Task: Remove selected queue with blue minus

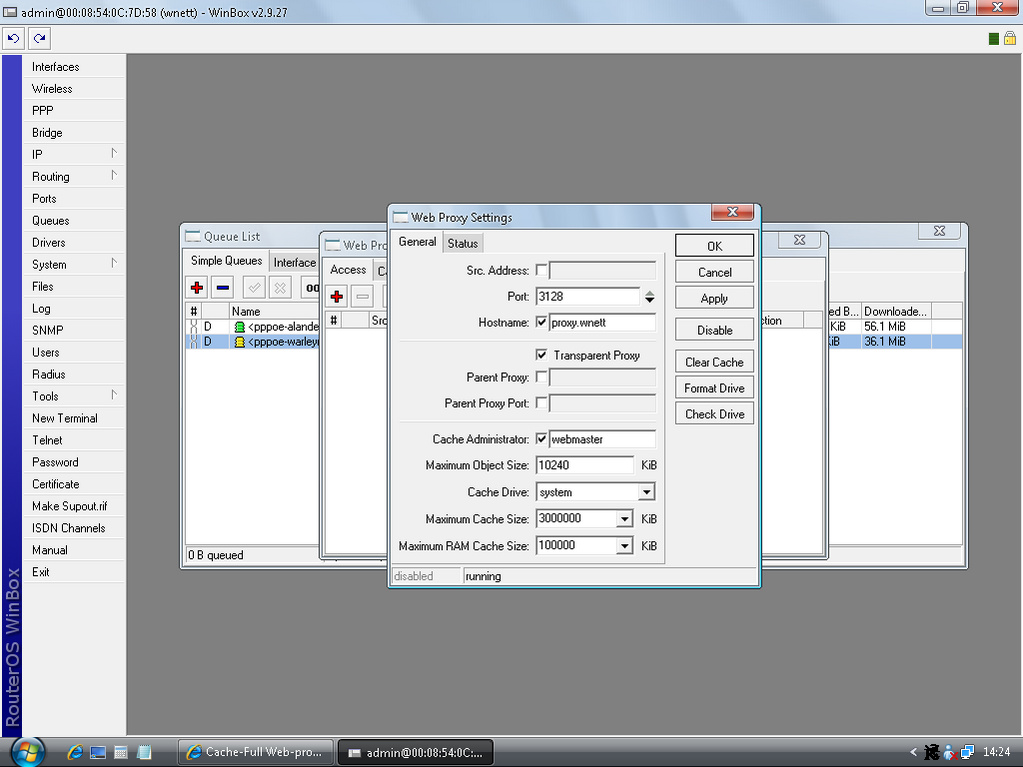Action: tap(222, 287)
